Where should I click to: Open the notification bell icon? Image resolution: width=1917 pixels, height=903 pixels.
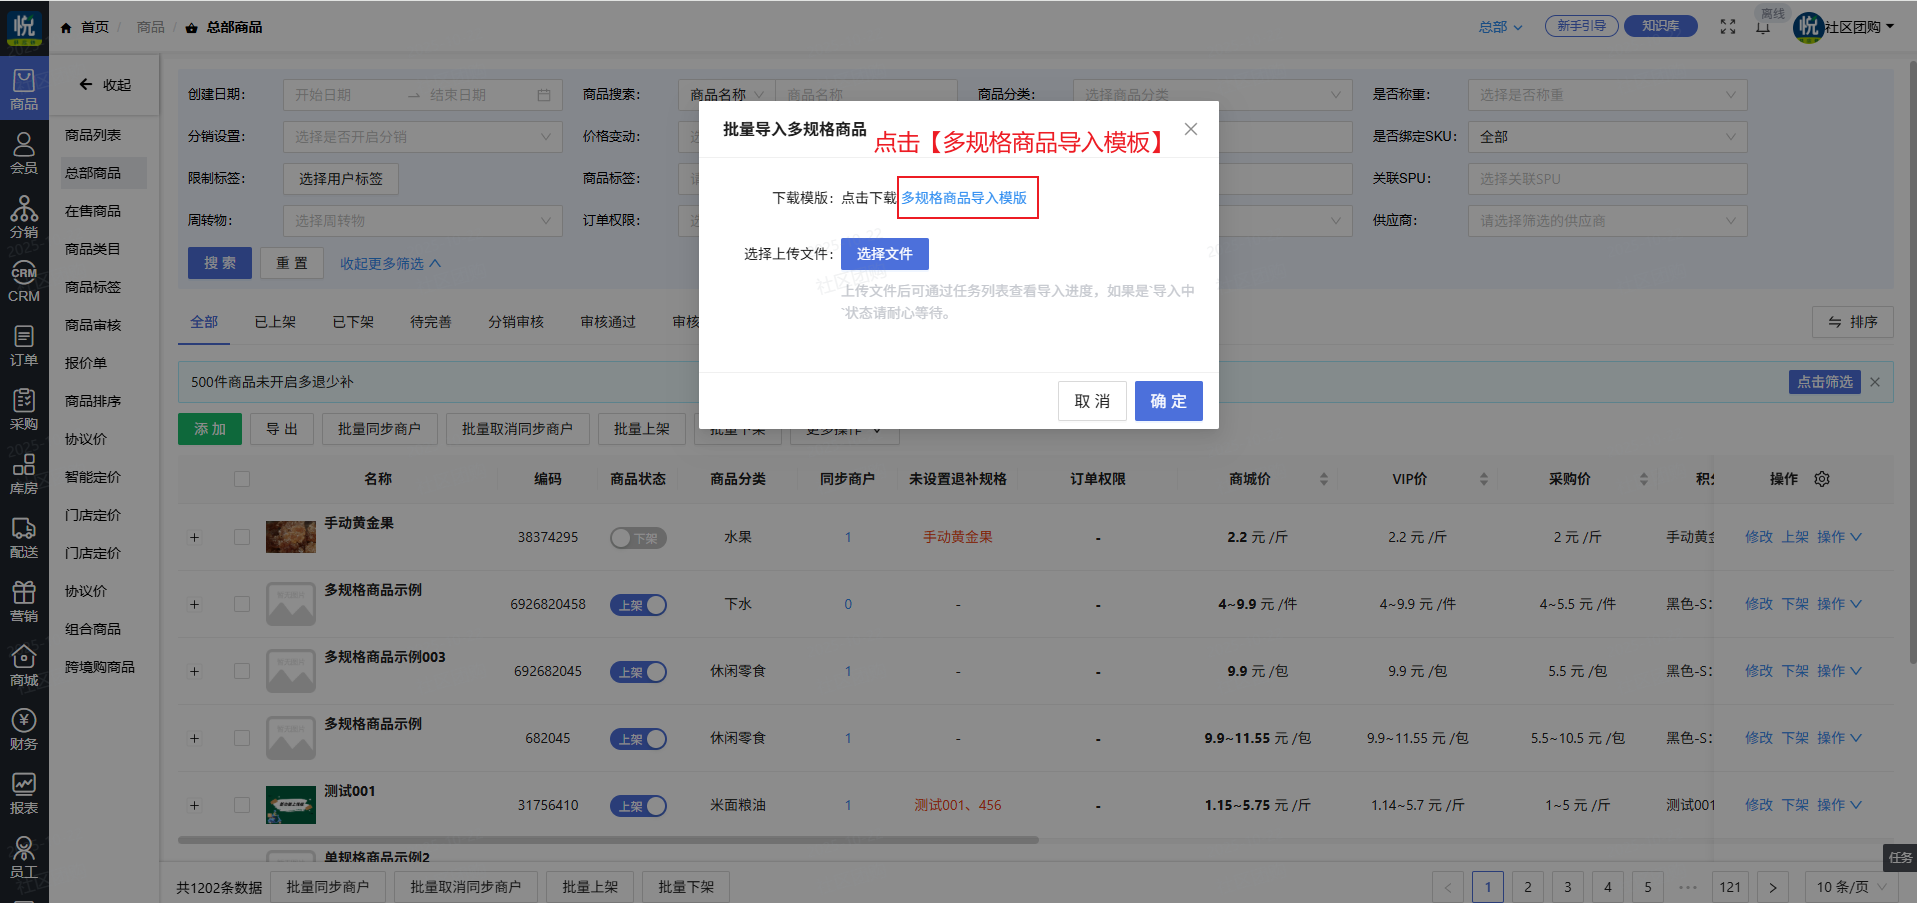point(1762,27)
